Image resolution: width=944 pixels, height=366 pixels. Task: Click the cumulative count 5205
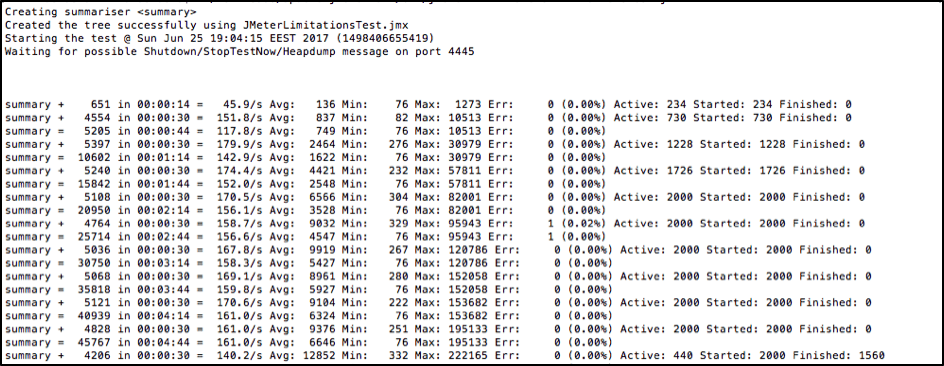coord(97,131)
